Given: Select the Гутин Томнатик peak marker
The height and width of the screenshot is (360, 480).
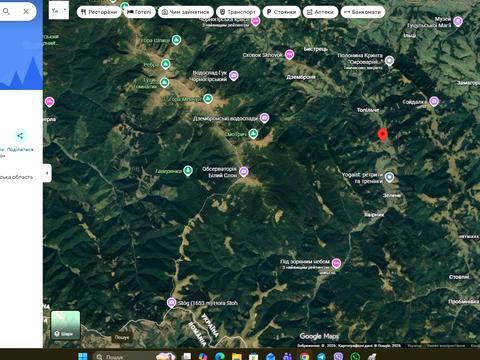Looking at the screenshot, I should tap(164, 82).
